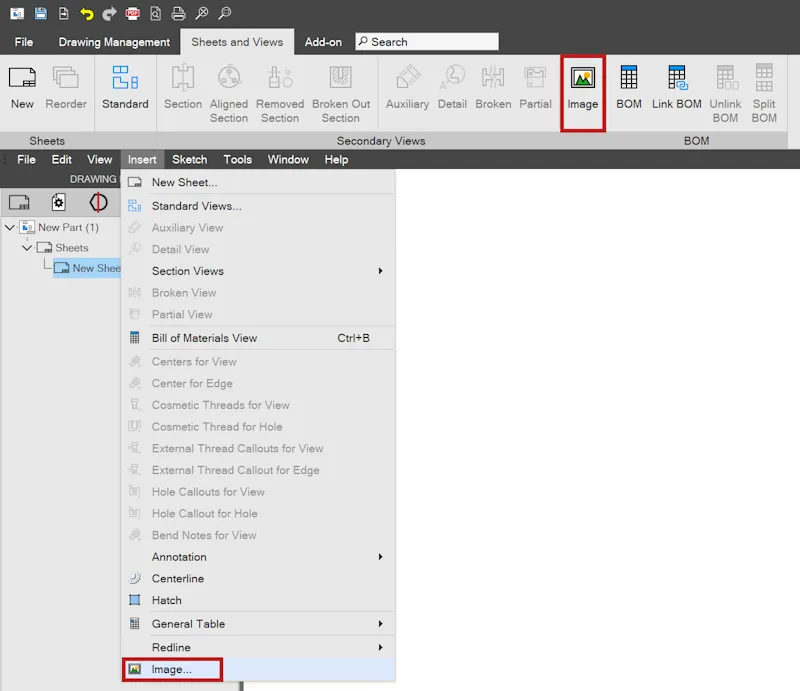800x691 pixels.
Task: Expand the Section Views submenu
Action: (x=380, y=271)
